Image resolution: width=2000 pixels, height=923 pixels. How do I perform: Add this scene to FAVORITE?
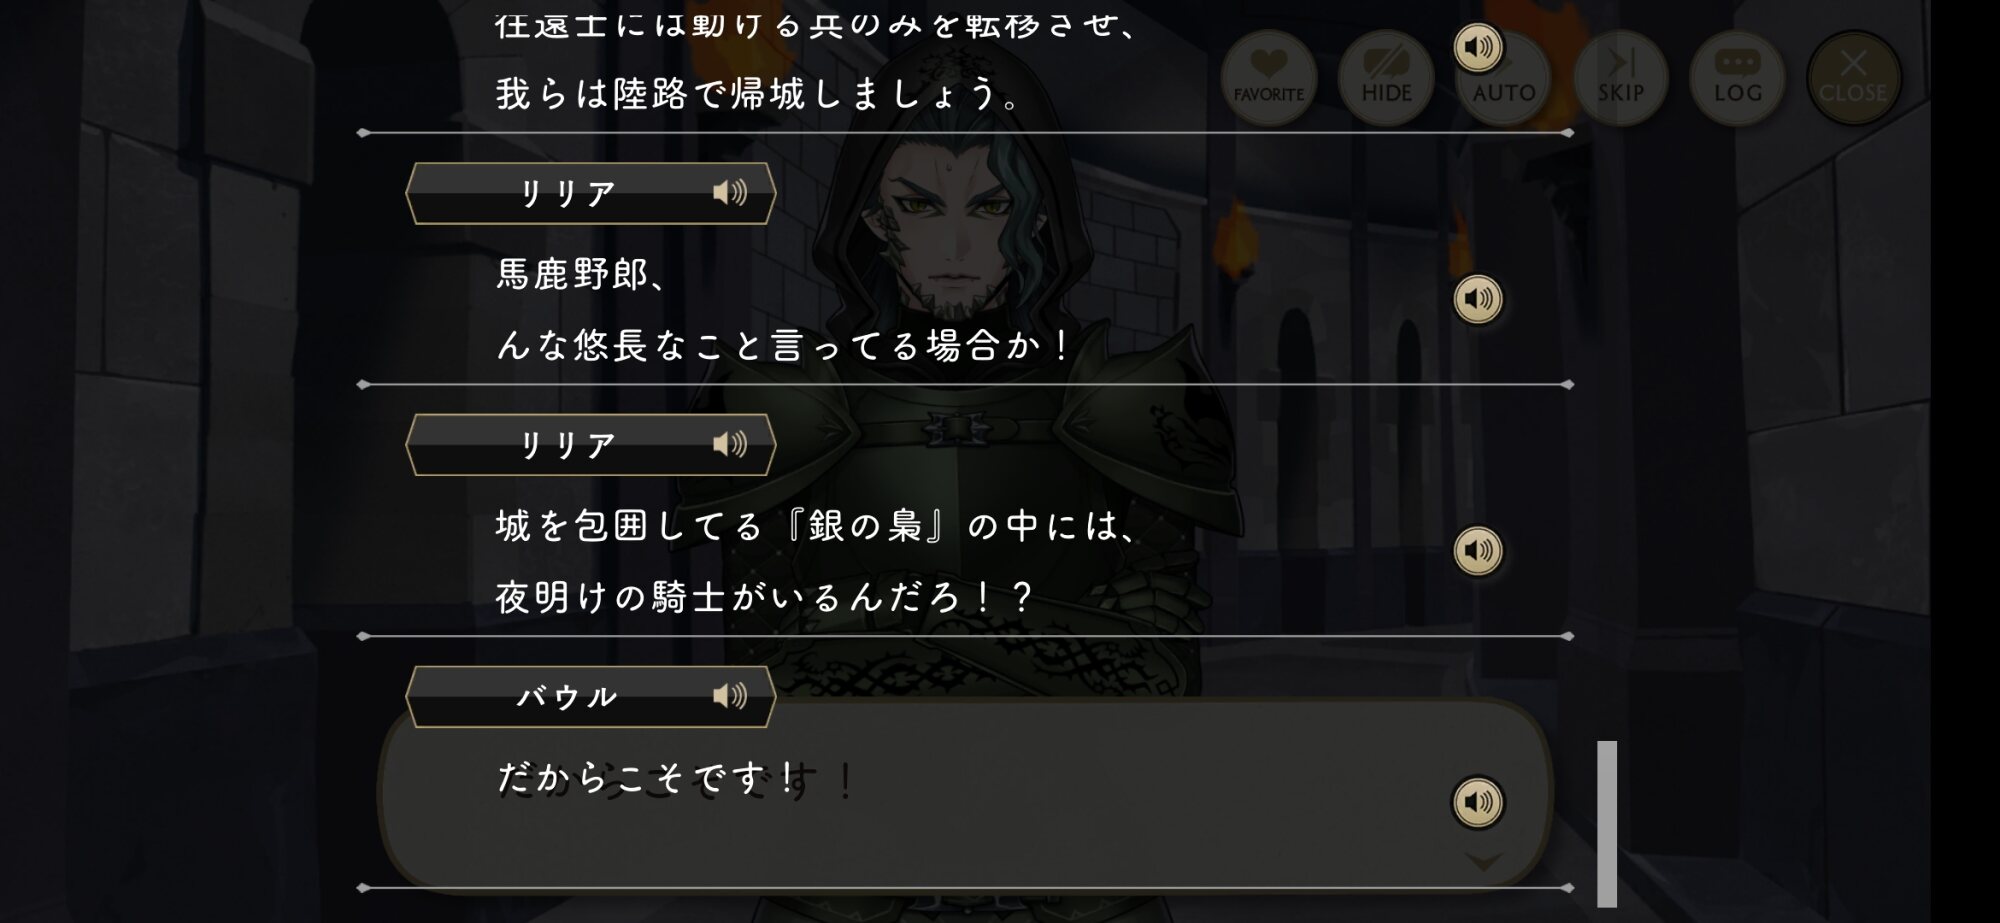(1269, 78)
